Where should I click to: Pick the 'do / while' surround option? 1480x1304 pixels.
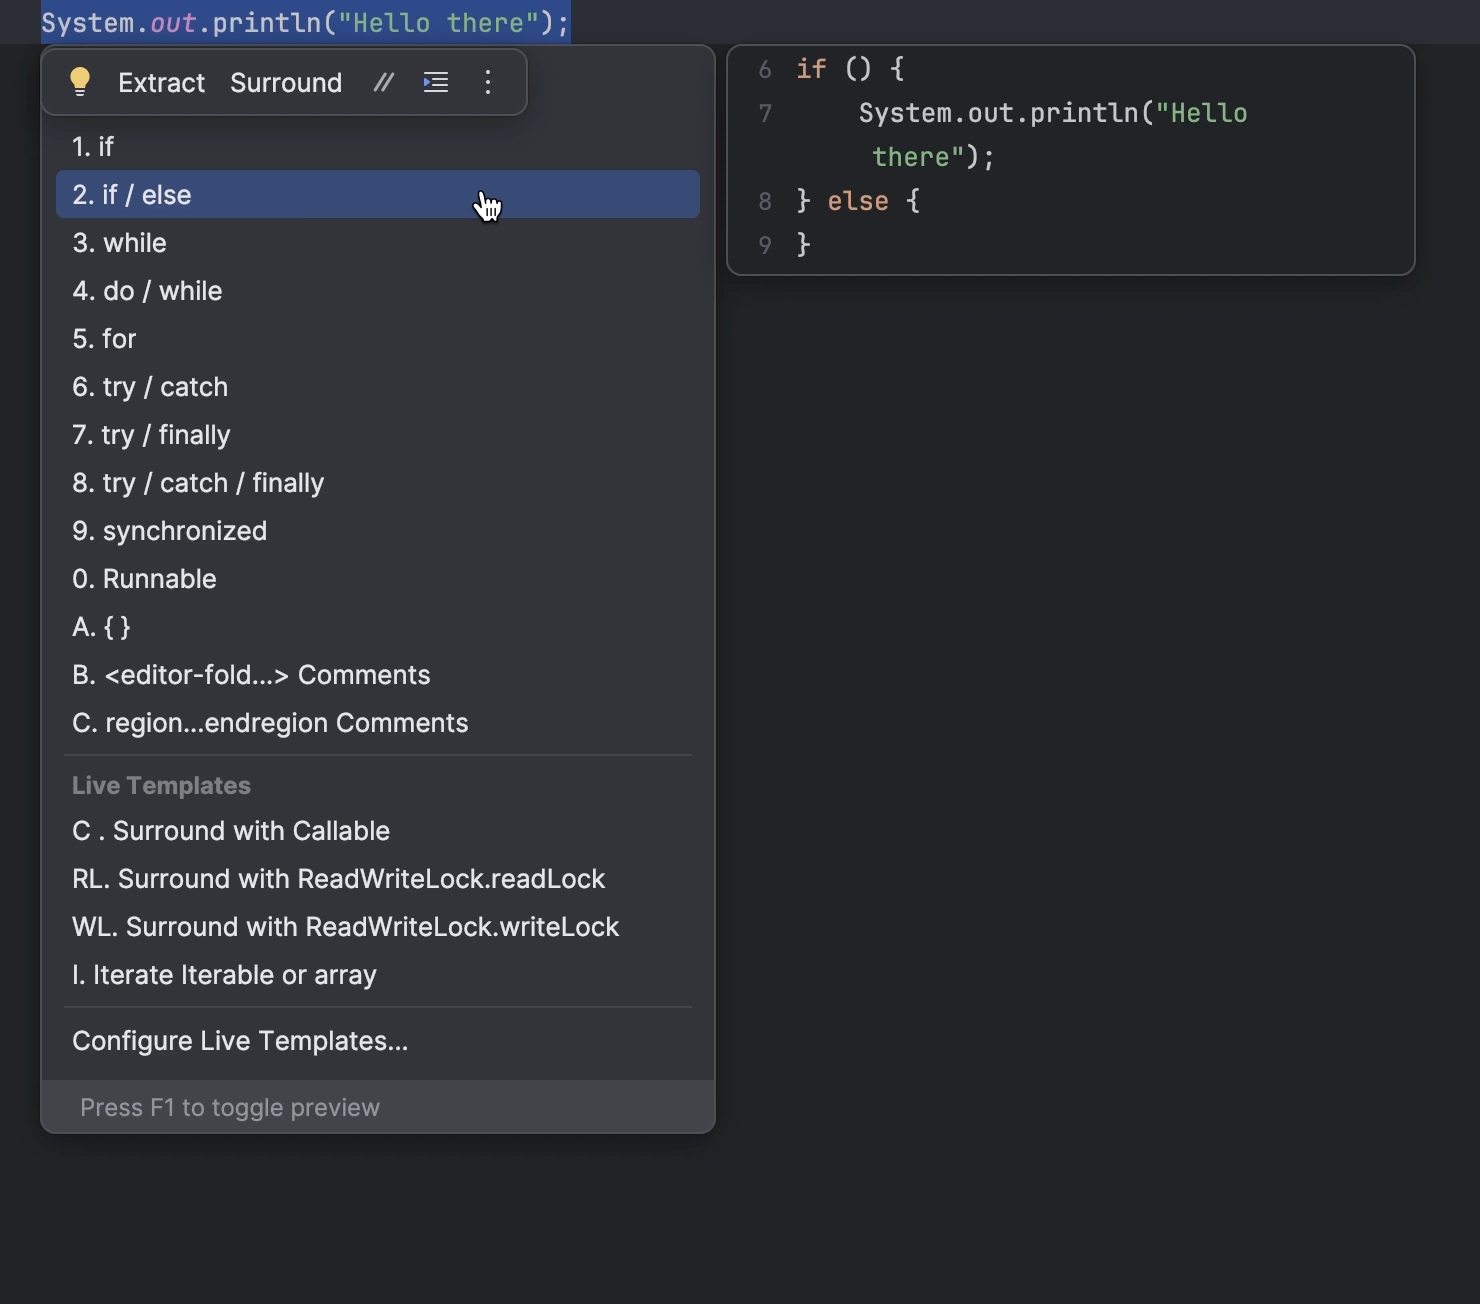[147, 291]
